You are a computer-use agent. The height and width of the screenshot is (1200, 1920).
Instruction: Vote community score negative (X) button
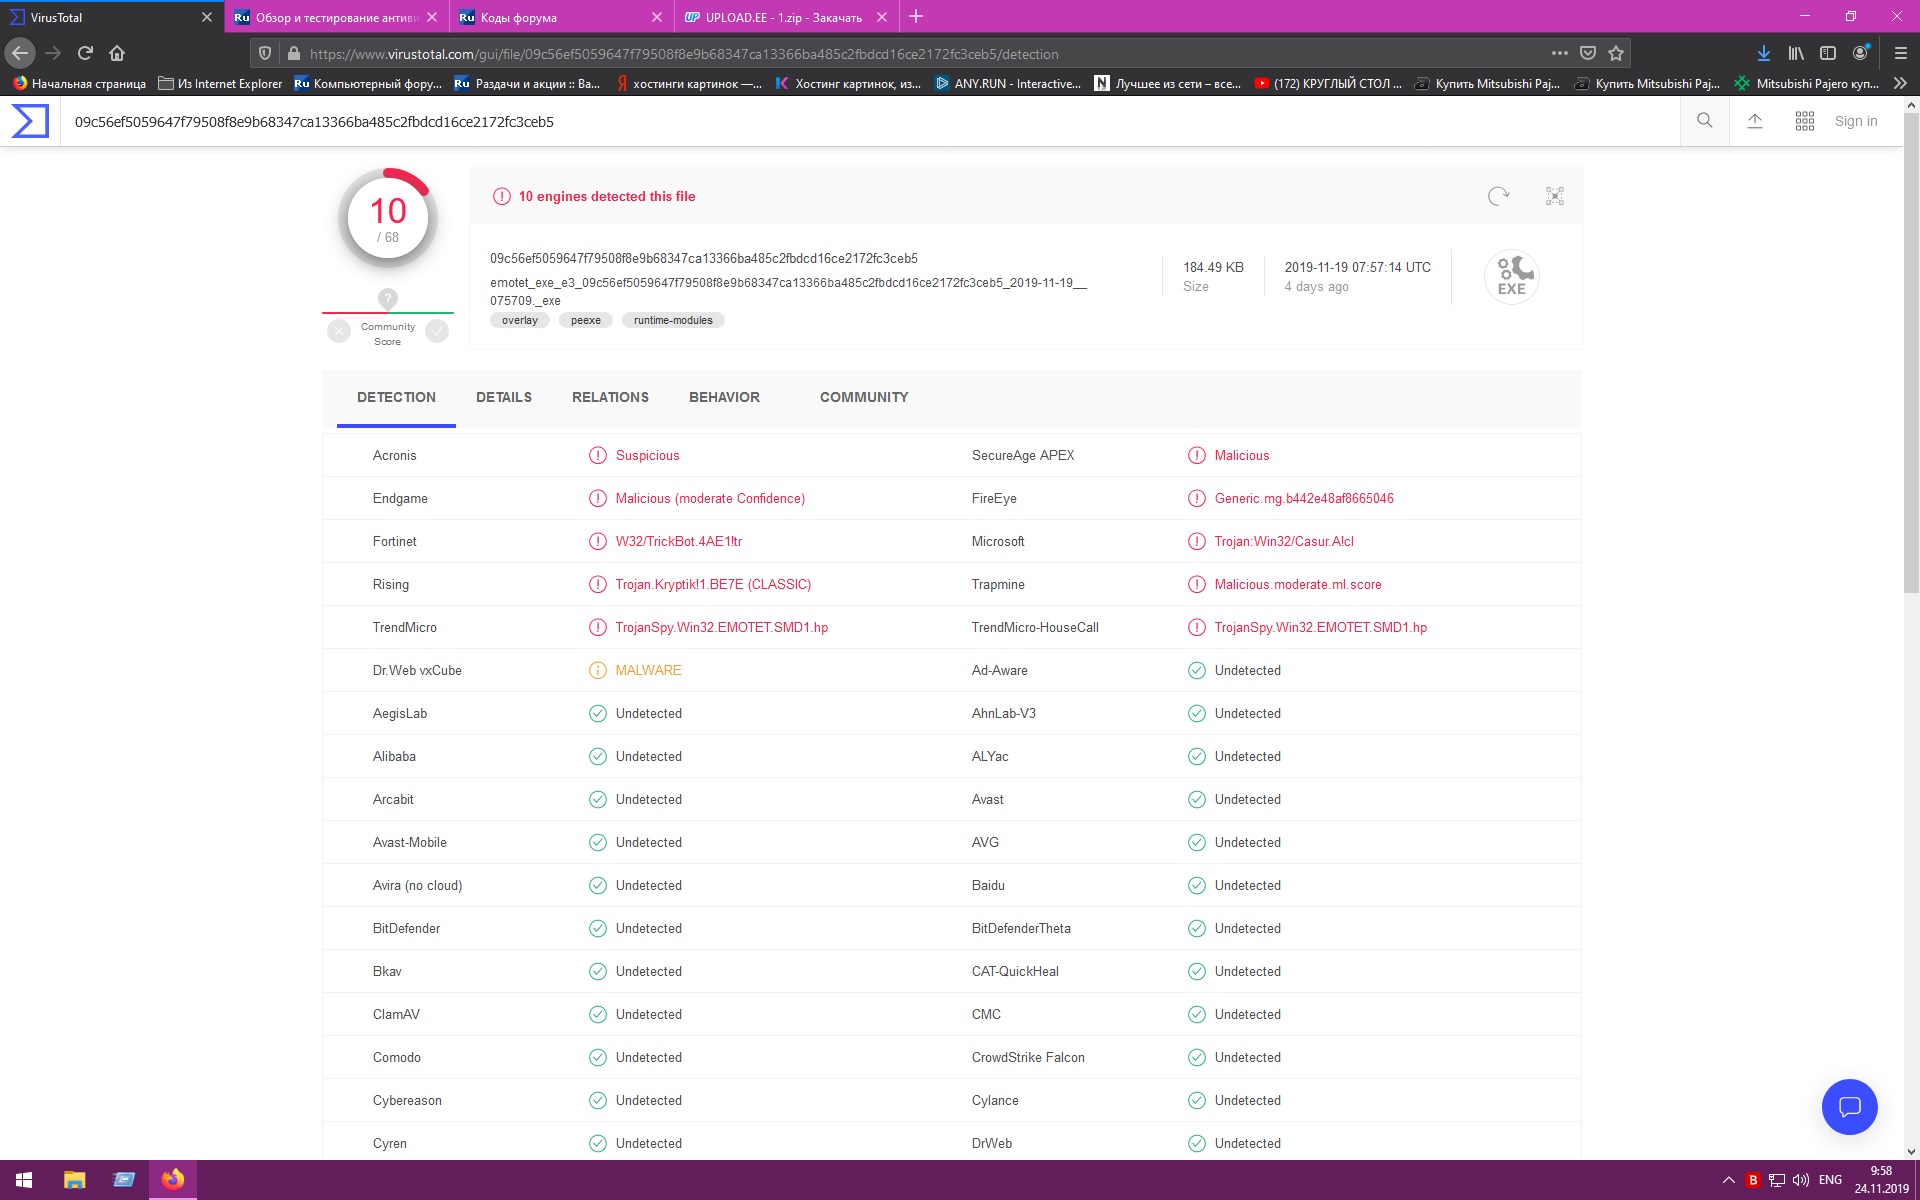[339, 331]
